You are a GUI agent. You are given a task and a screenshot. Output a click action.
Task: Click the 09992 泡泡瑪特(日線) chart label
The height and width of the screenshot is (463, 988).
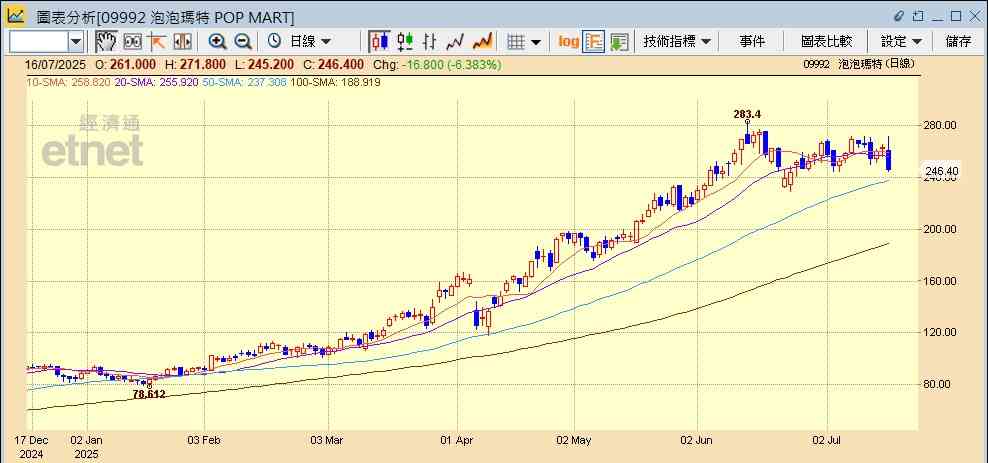point(859,64)
